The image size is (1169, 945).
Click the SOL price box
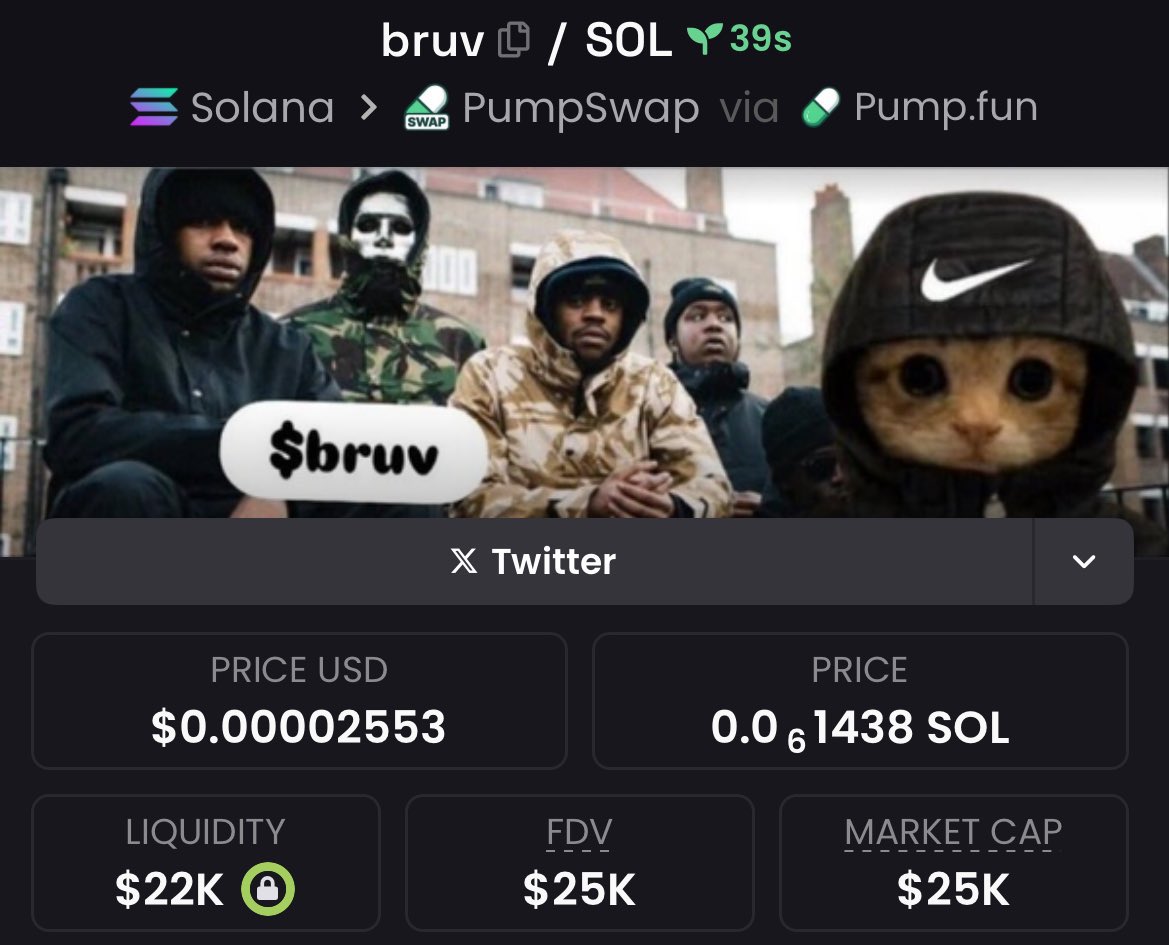pyautogui.click(x=860, y=701)
